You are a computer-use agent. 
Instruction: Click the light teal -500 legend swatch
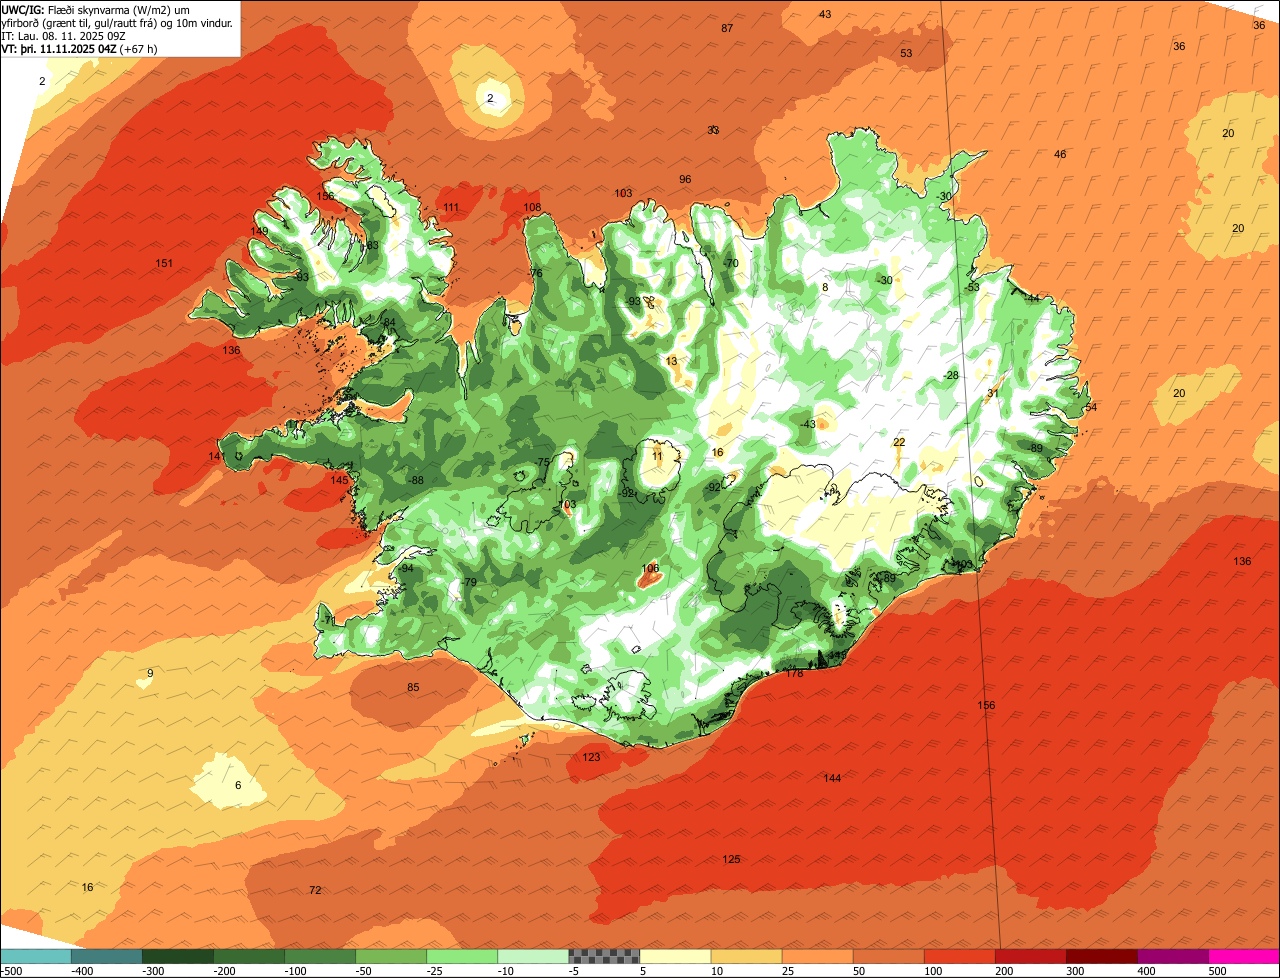point(35,956)
